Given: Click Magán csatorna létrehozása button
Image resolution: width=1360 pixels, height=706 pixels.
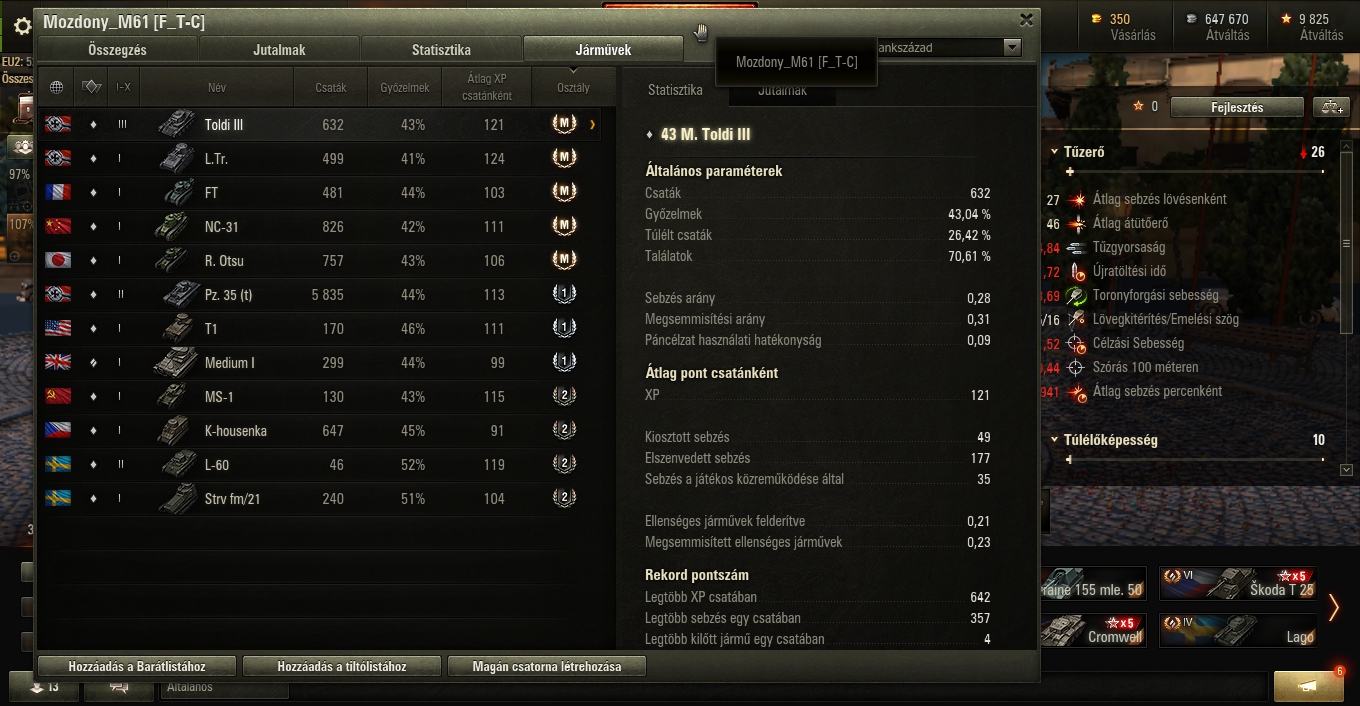Looking at the screenshot, I should pos(547,666).
